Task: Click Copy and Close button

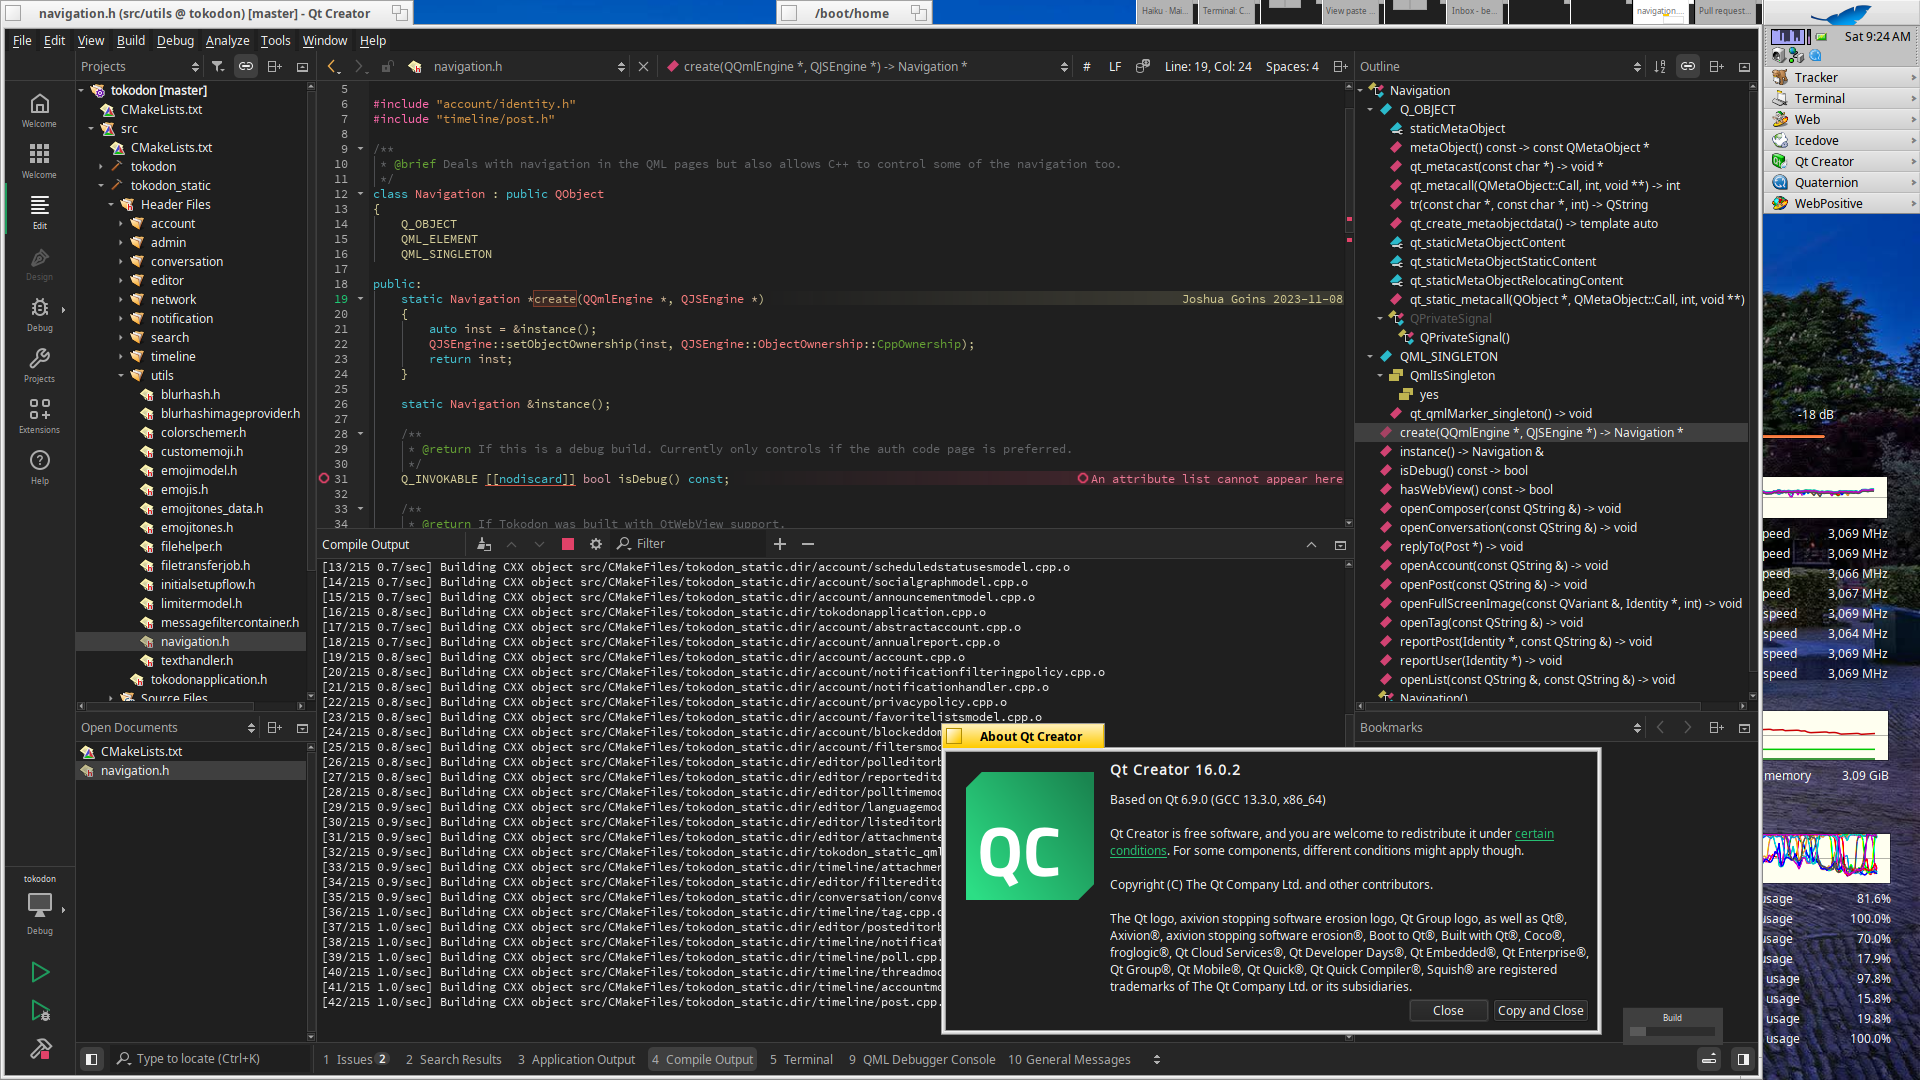Action: tap(1540, 1011)
